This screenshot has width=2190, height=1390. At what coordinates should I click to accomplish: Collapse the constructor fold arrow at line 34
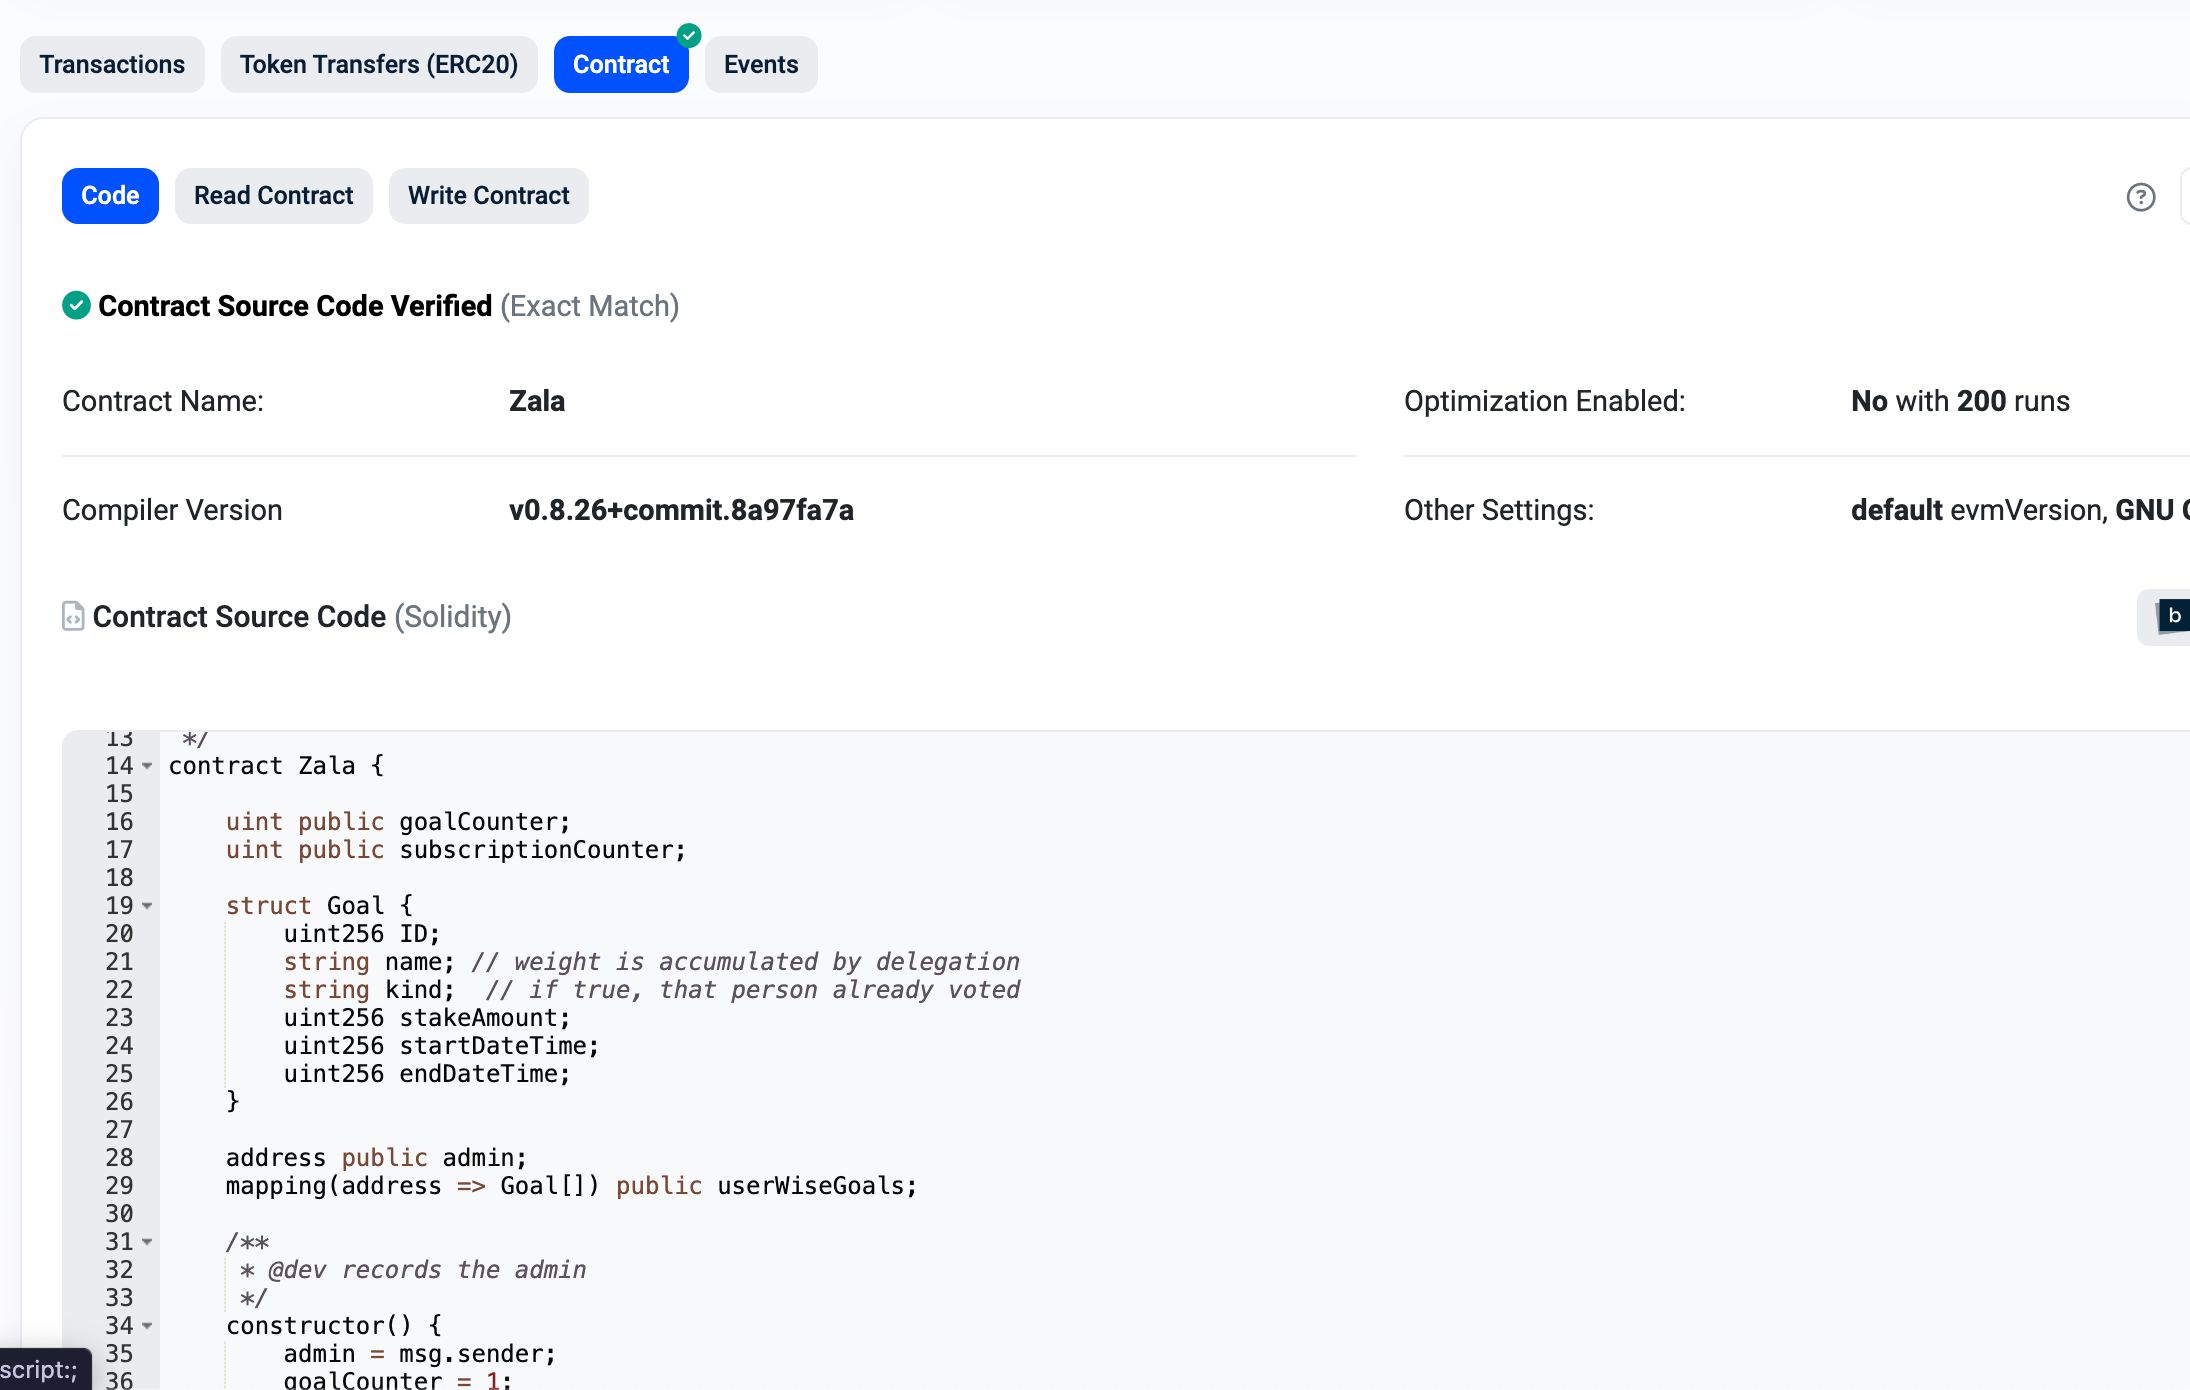point(147,1326)
